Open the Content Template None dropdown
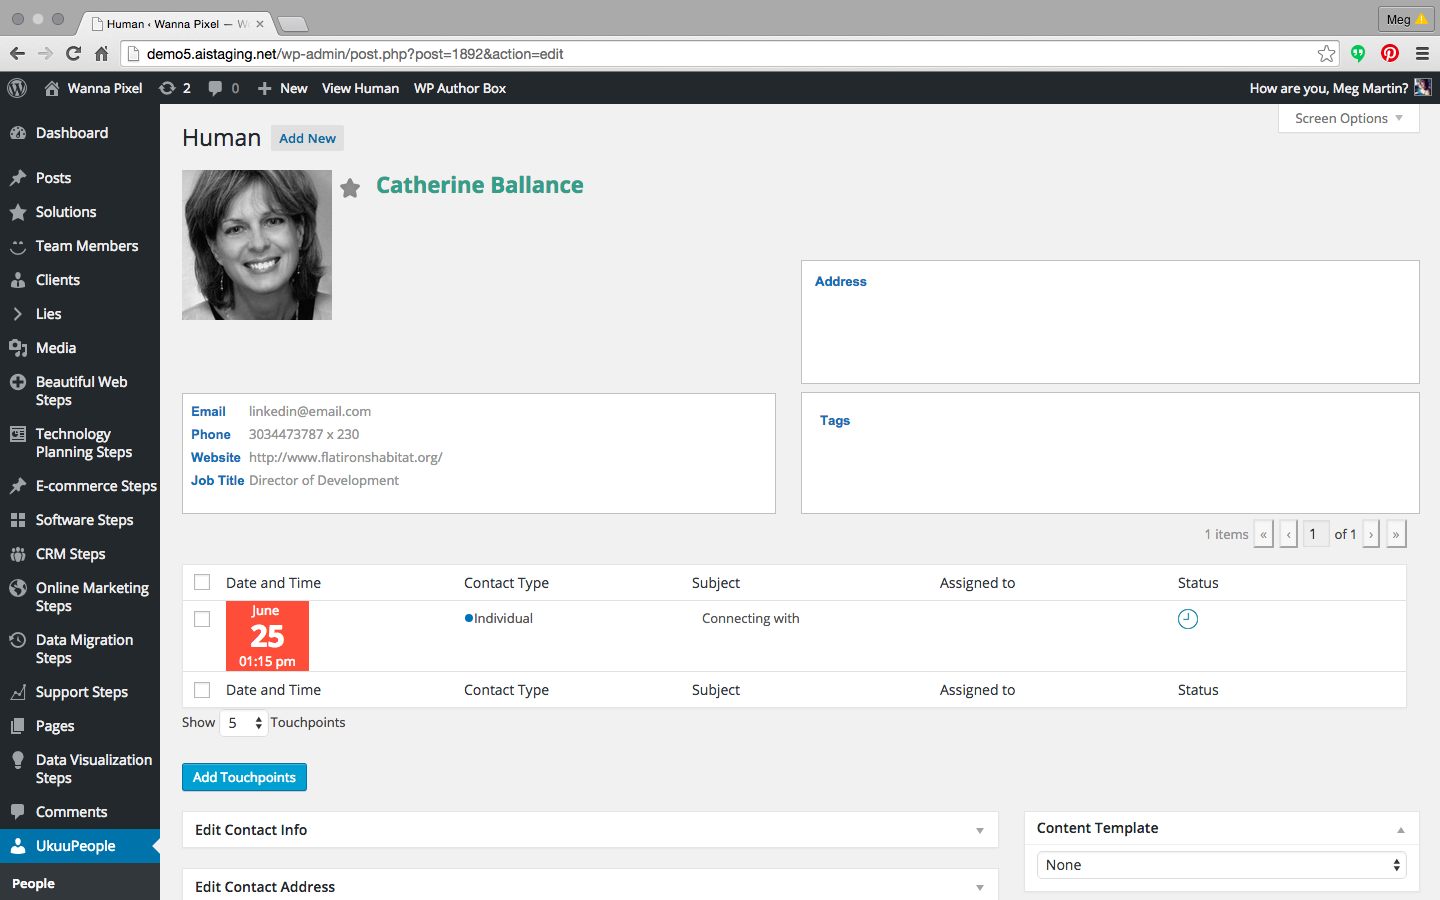The width and height of the screenshot is (1440, 900). (x=1220, y=865)
